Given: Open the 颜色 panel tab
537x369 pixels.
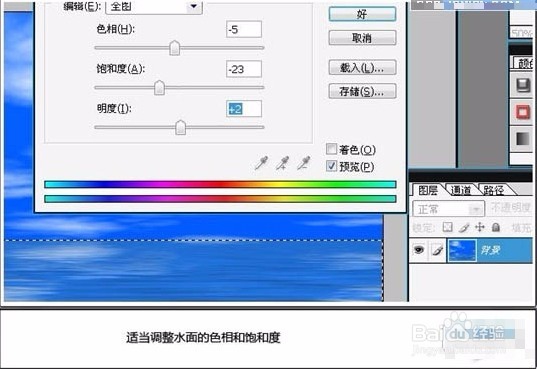Looking at the screenshot, I should click(524, 64).
